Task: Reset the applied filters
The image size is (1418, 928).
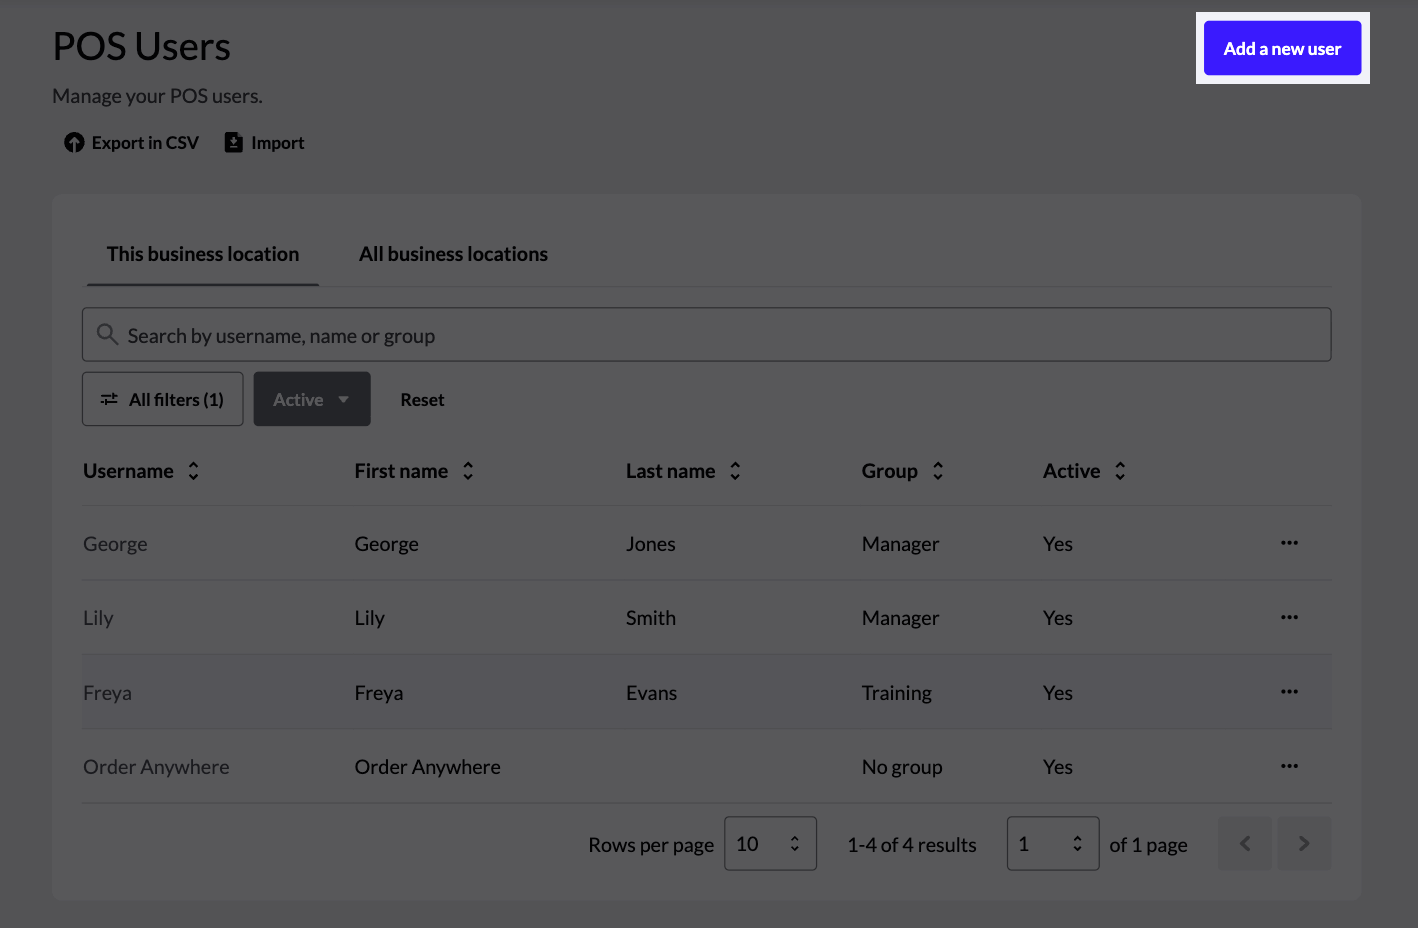Action: tap(422, 400)
